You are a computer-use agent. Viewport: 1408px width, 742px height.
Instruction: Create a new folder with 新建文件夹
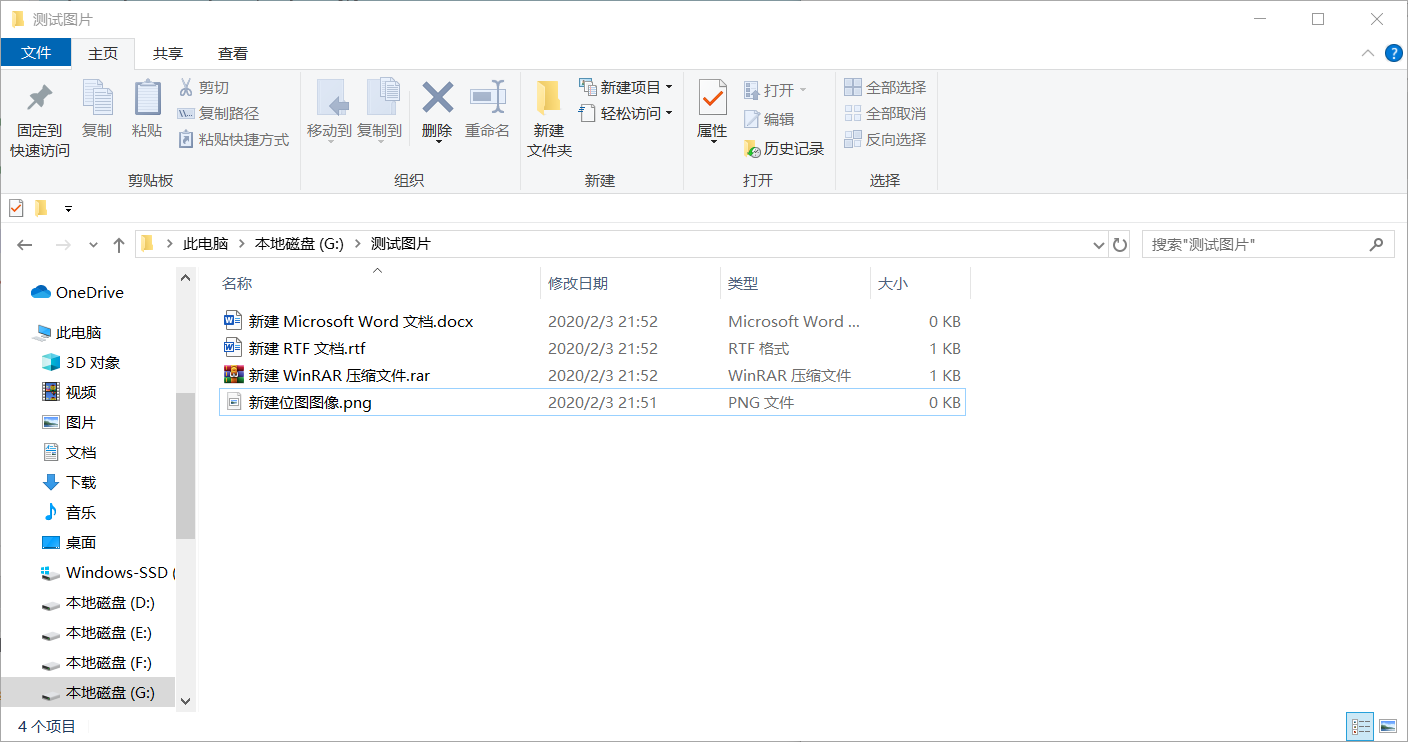click(550, 119)
